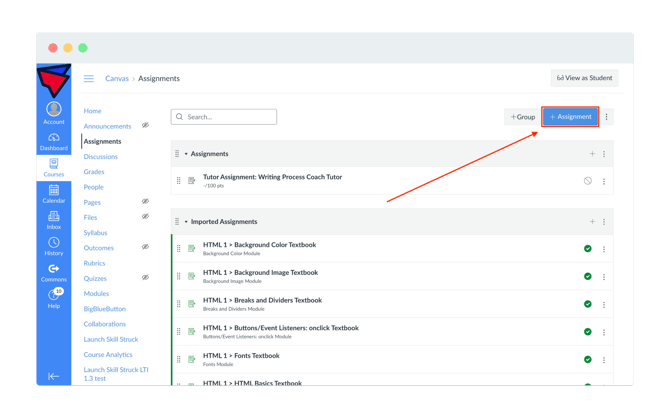
Task: Open the Inbox icon in blue sidebar
Action: [x=54, y=216]
